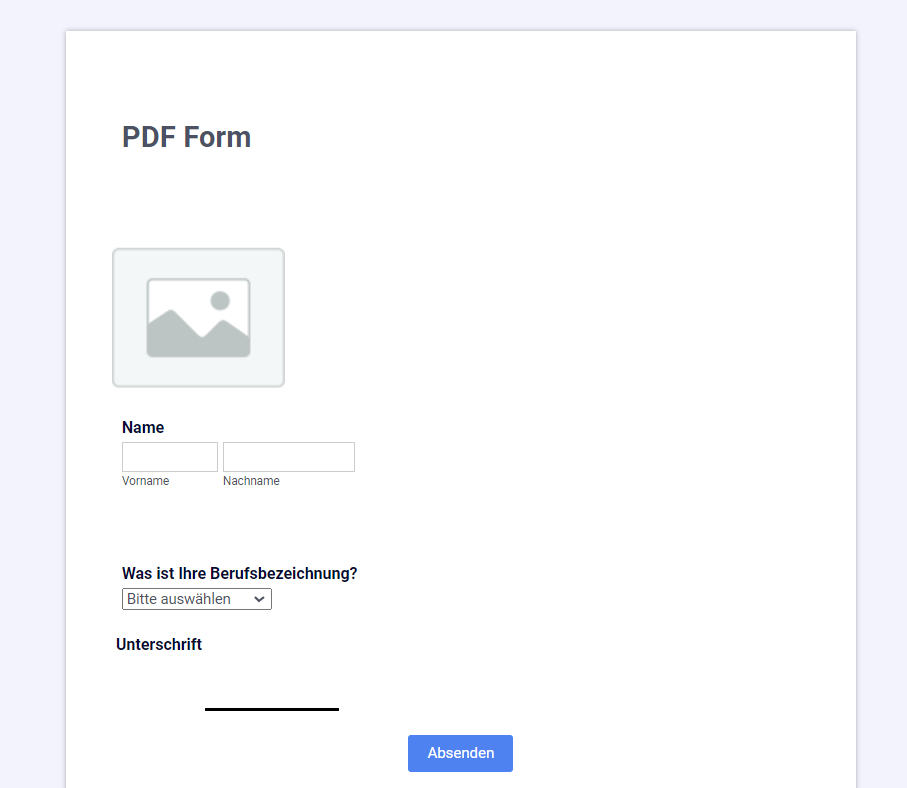
Task: Click the sun circle in the image icon
Action: (x=220, y=301)
